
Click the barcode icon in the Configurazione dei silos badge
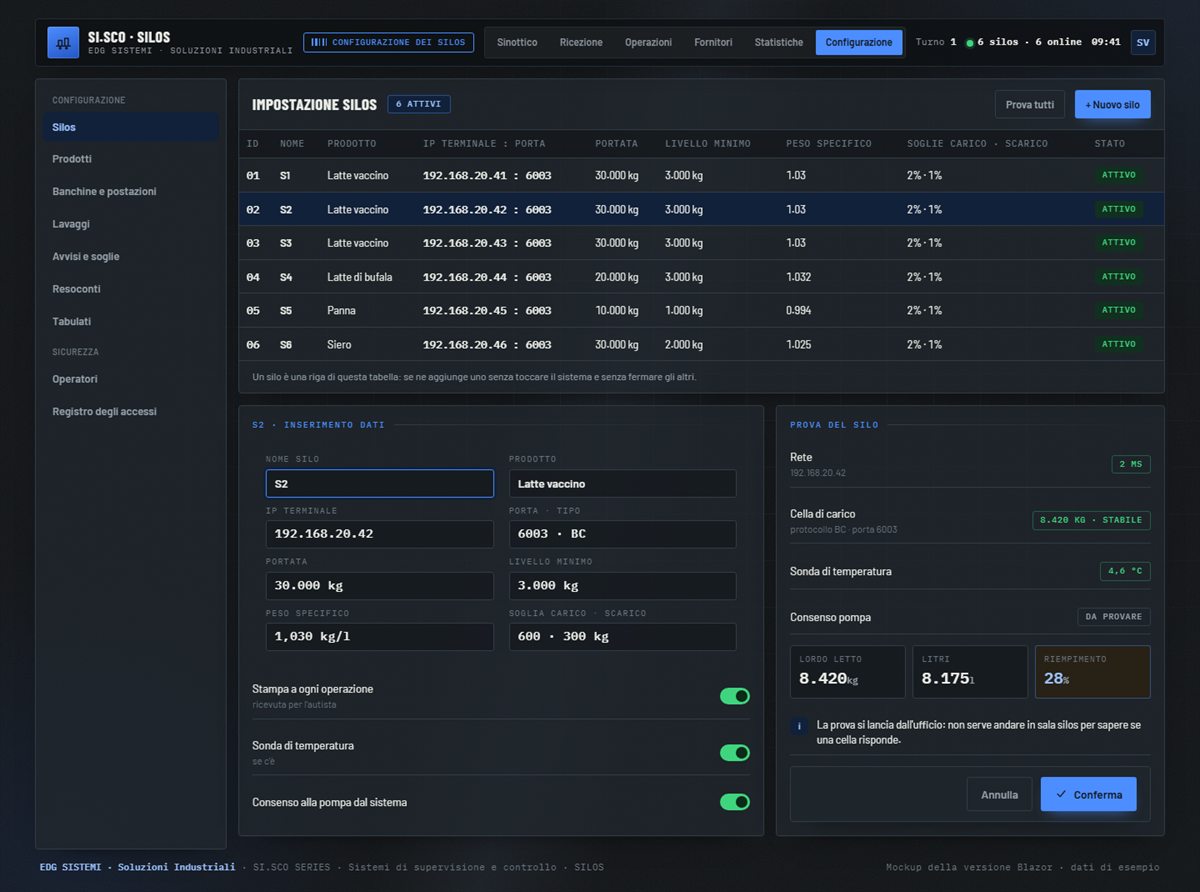coord(319,42)
